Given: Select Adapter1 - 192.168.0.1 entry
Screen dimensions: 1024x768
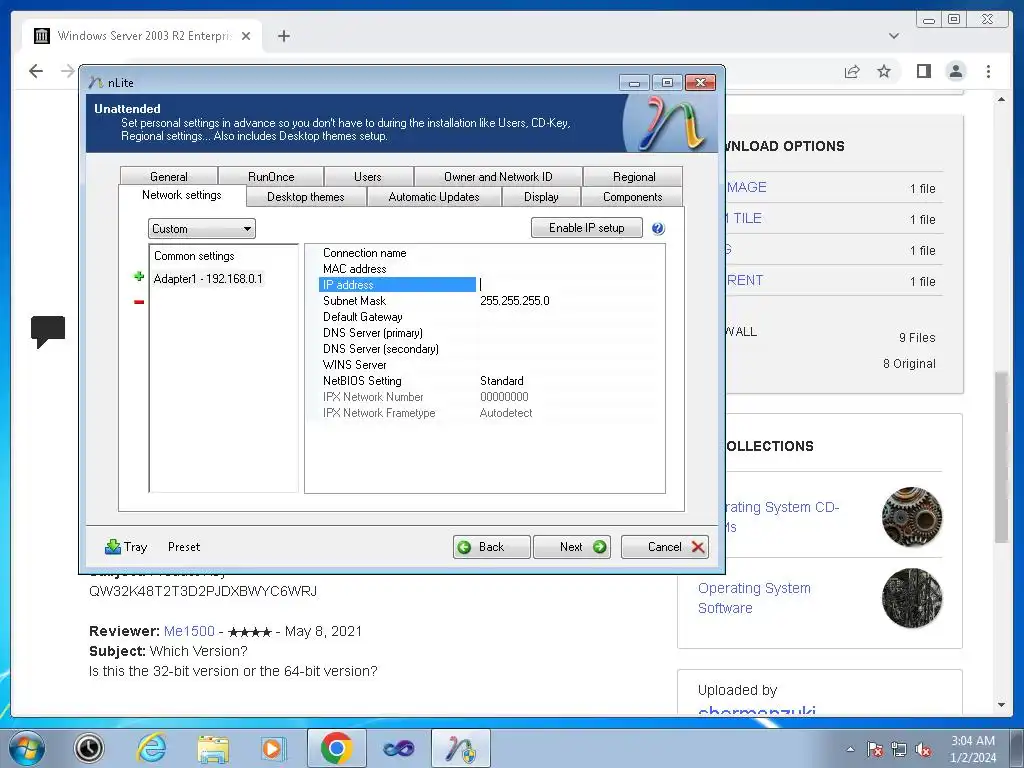Looking at the screenshot, I should (208, 279).
